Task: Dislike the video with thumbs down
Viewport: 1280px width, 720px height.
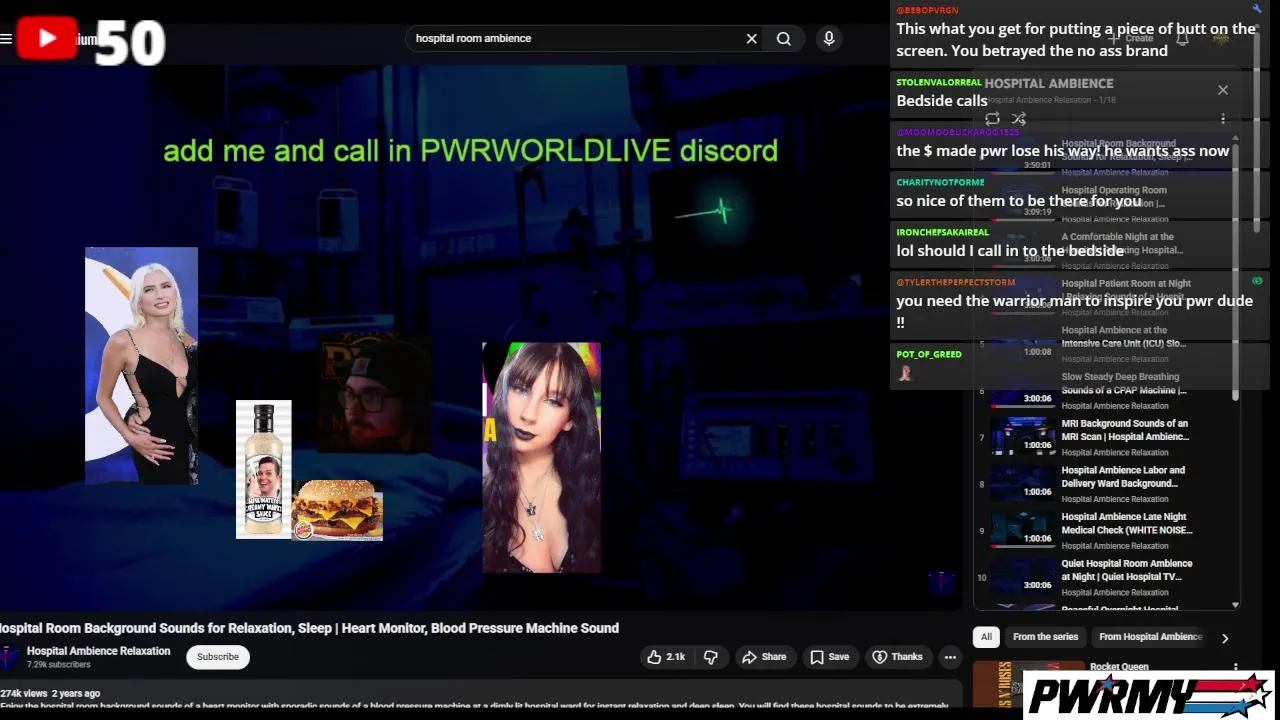Action: click(x=711, y=657)
